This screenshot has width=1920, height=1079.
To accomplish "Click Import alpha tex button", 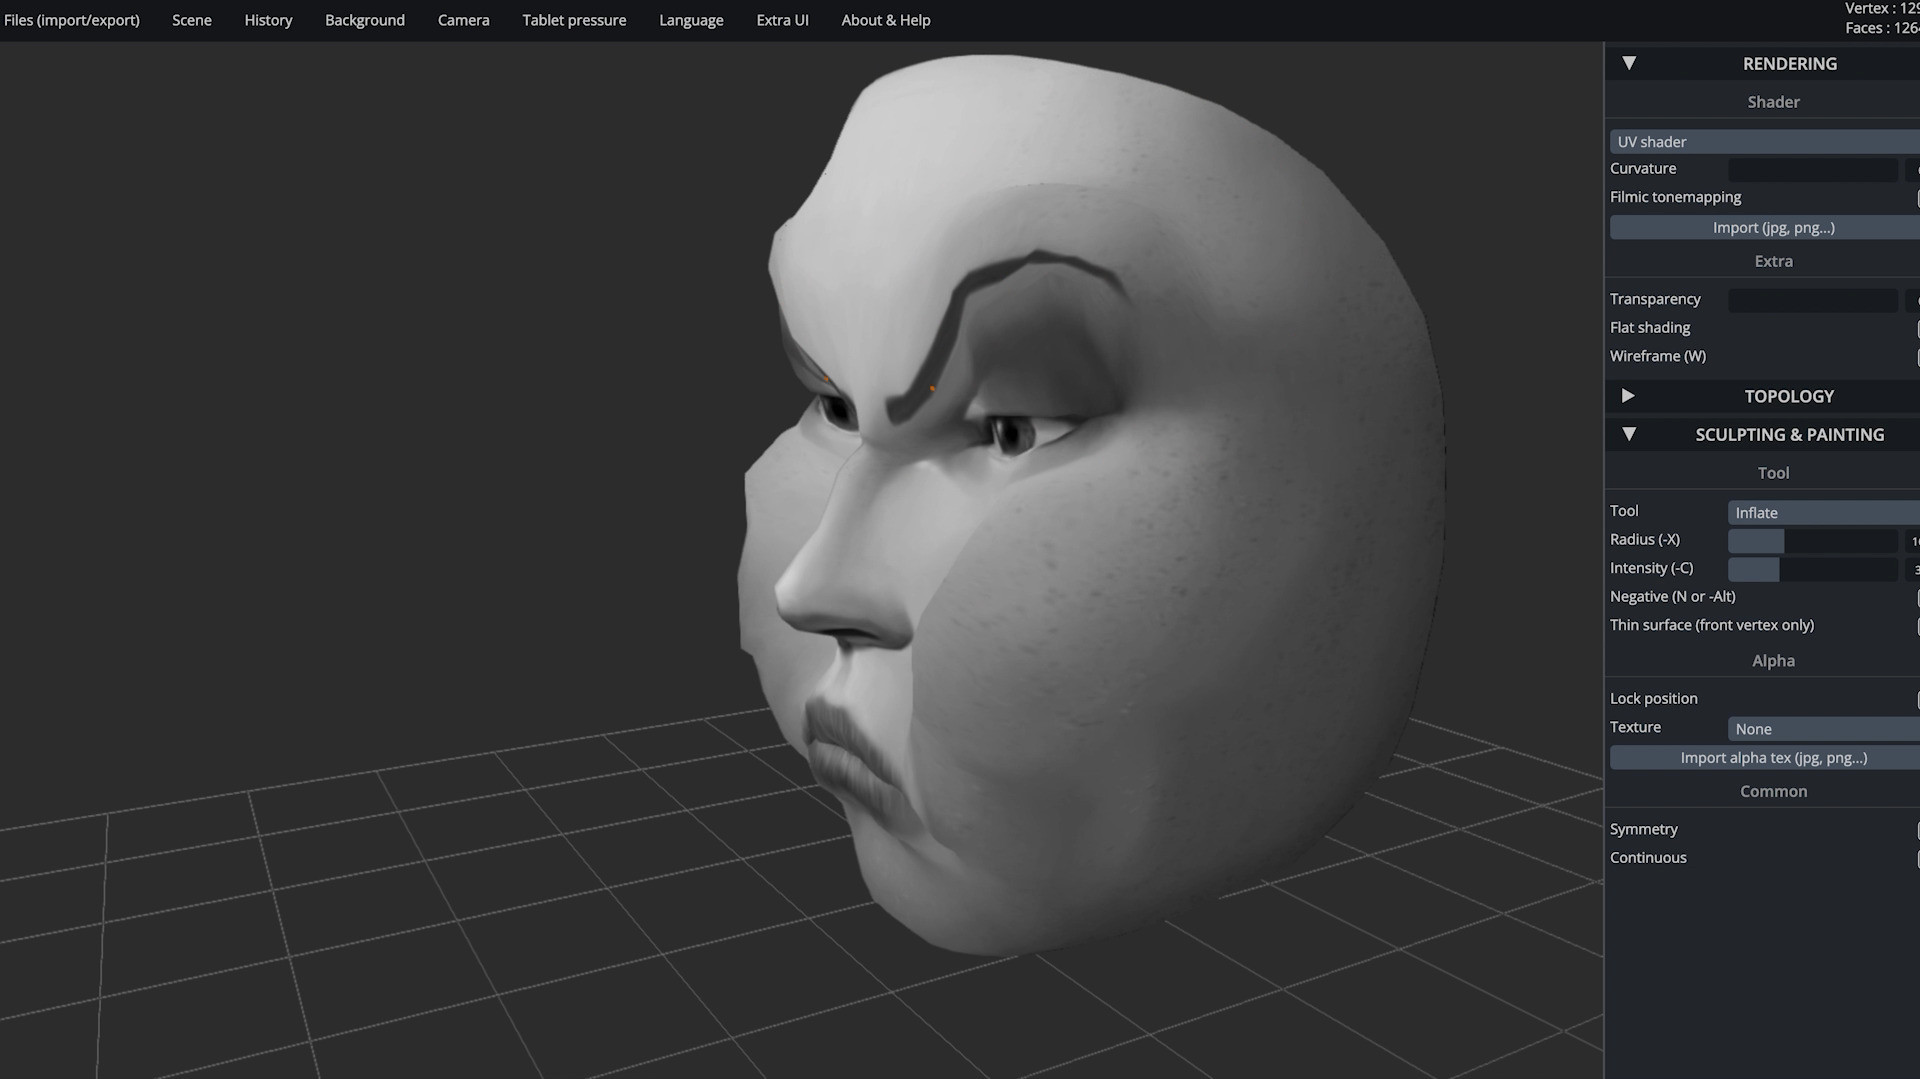I will tap(1773, 758).
